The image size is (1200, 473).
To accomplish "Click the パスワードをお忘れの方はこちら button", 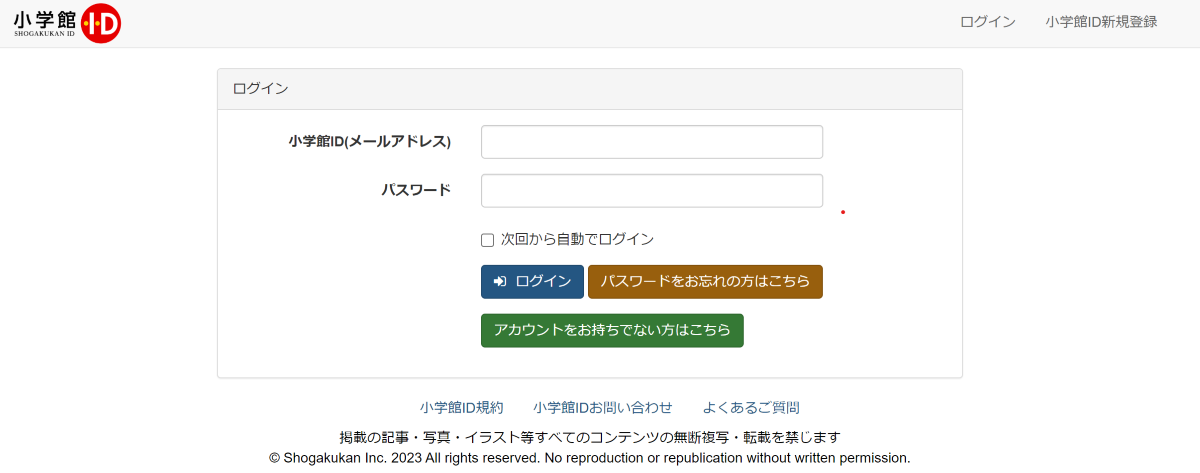I will pyautogui.click(x=705, y=282).
